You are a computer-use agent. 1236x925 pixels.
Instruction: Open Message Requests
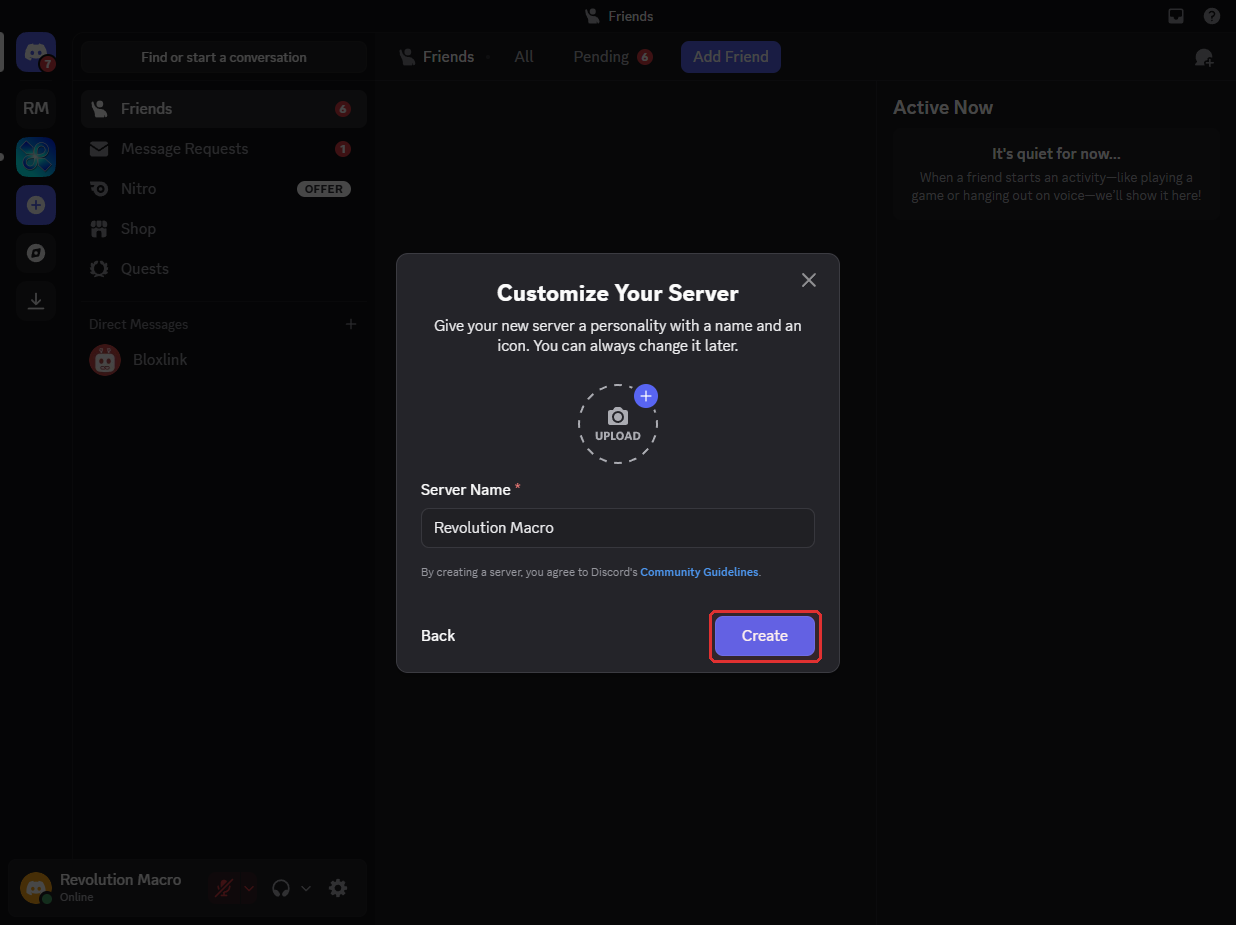pyautogui.click(x=224, y=149)
